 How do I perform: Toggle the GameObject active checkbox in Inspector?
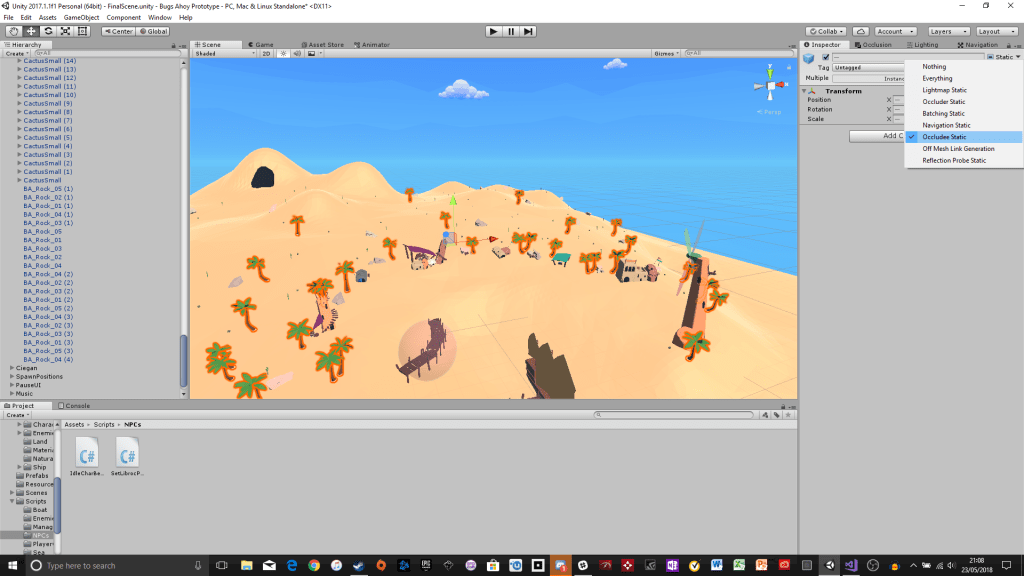(x=826, y=57)
